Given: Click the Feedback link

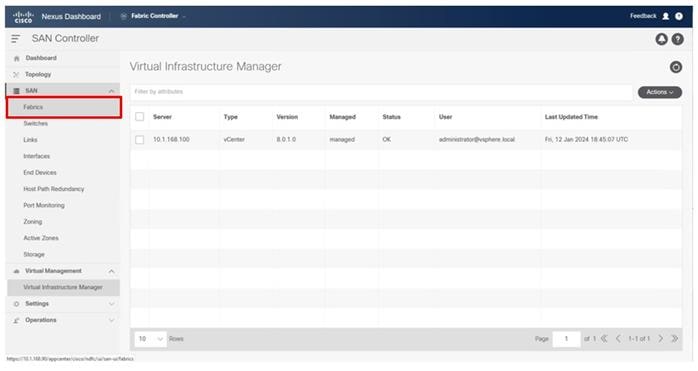Looking at the screenshot, I should click(x=643, y=16).
